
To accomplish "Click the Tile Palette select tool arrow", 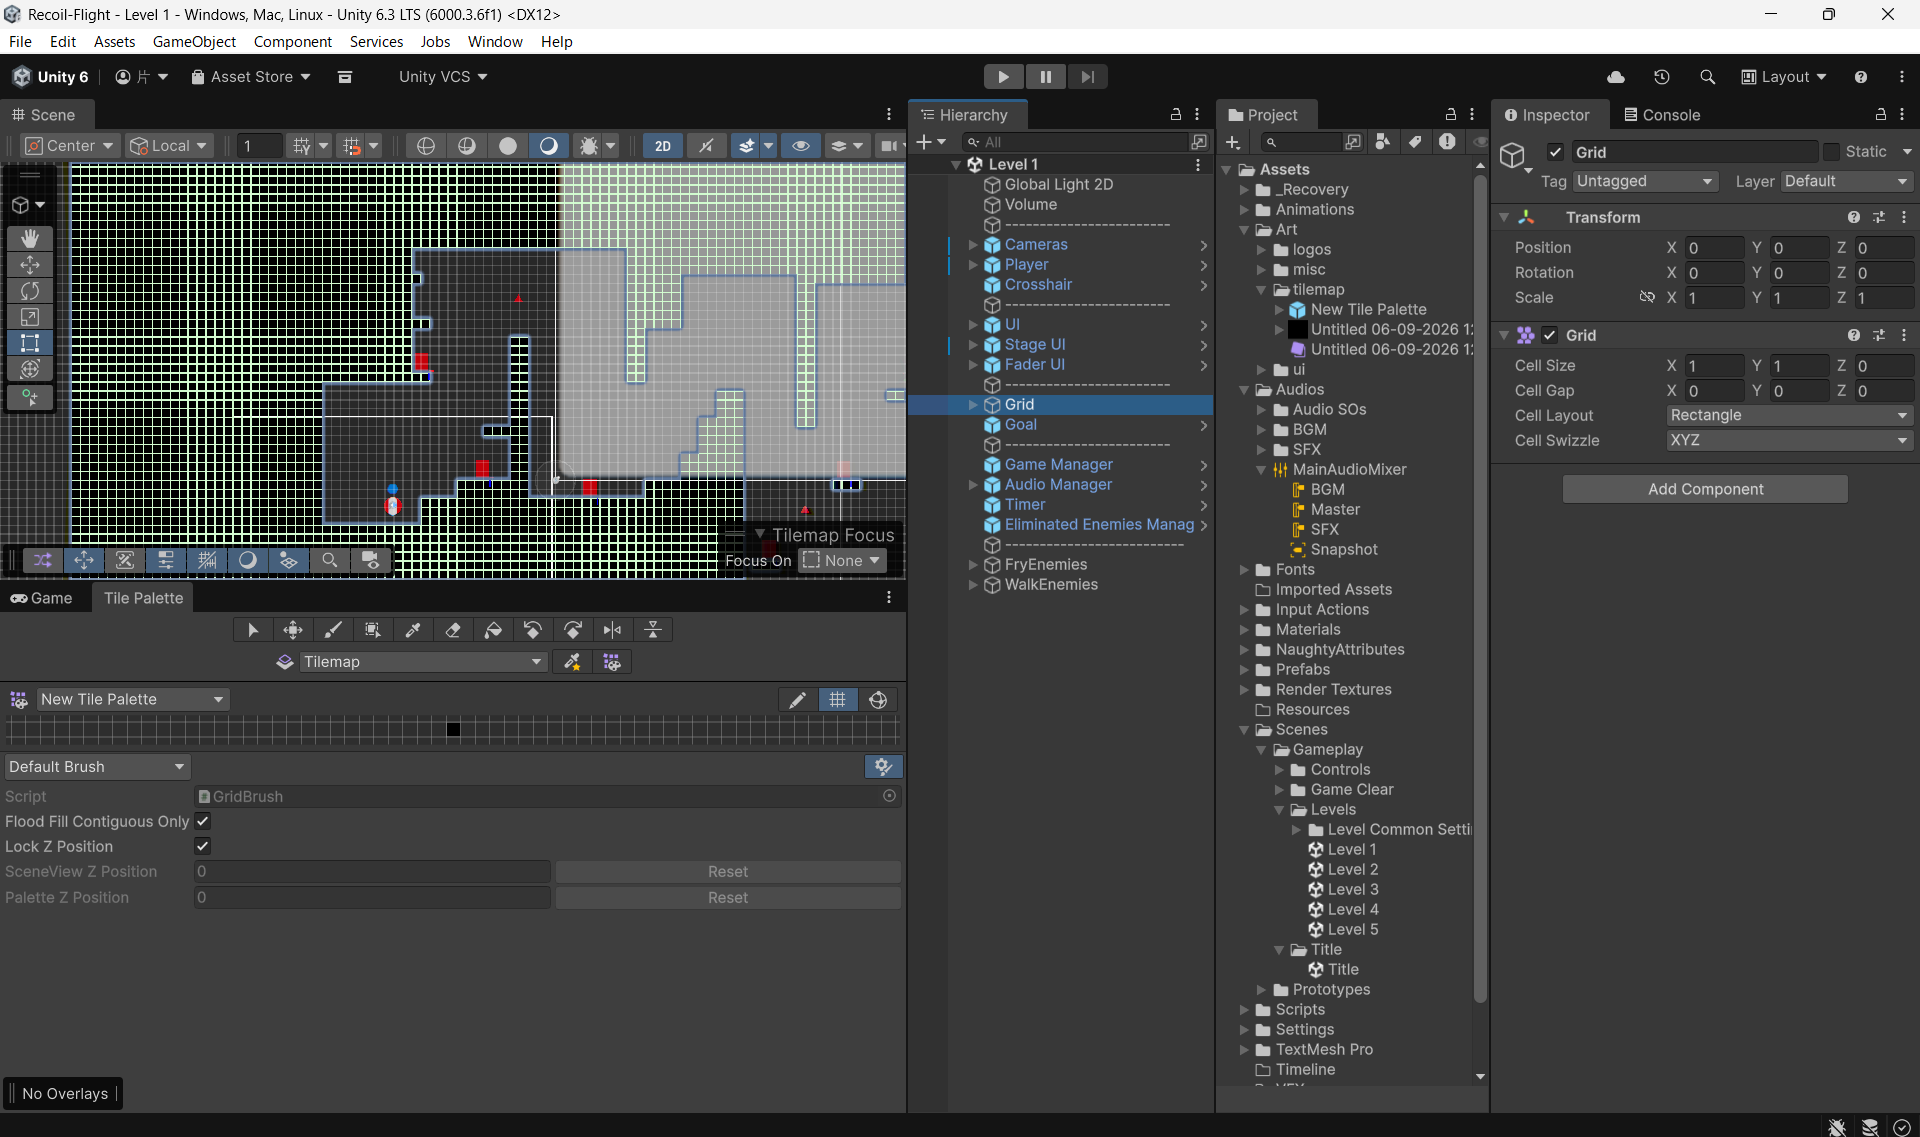I will (253, 630).
